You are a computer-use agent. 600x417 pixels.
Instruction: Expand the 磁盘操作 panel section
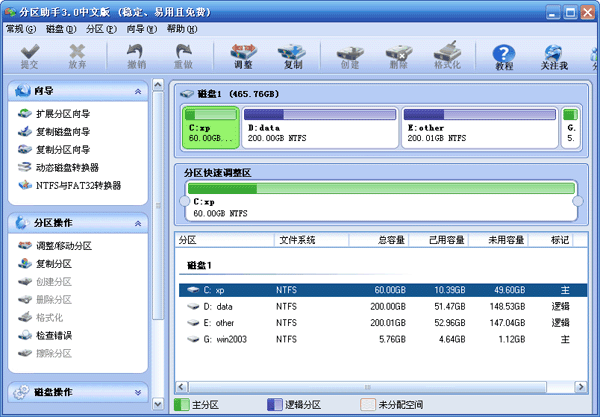(137, 391)
